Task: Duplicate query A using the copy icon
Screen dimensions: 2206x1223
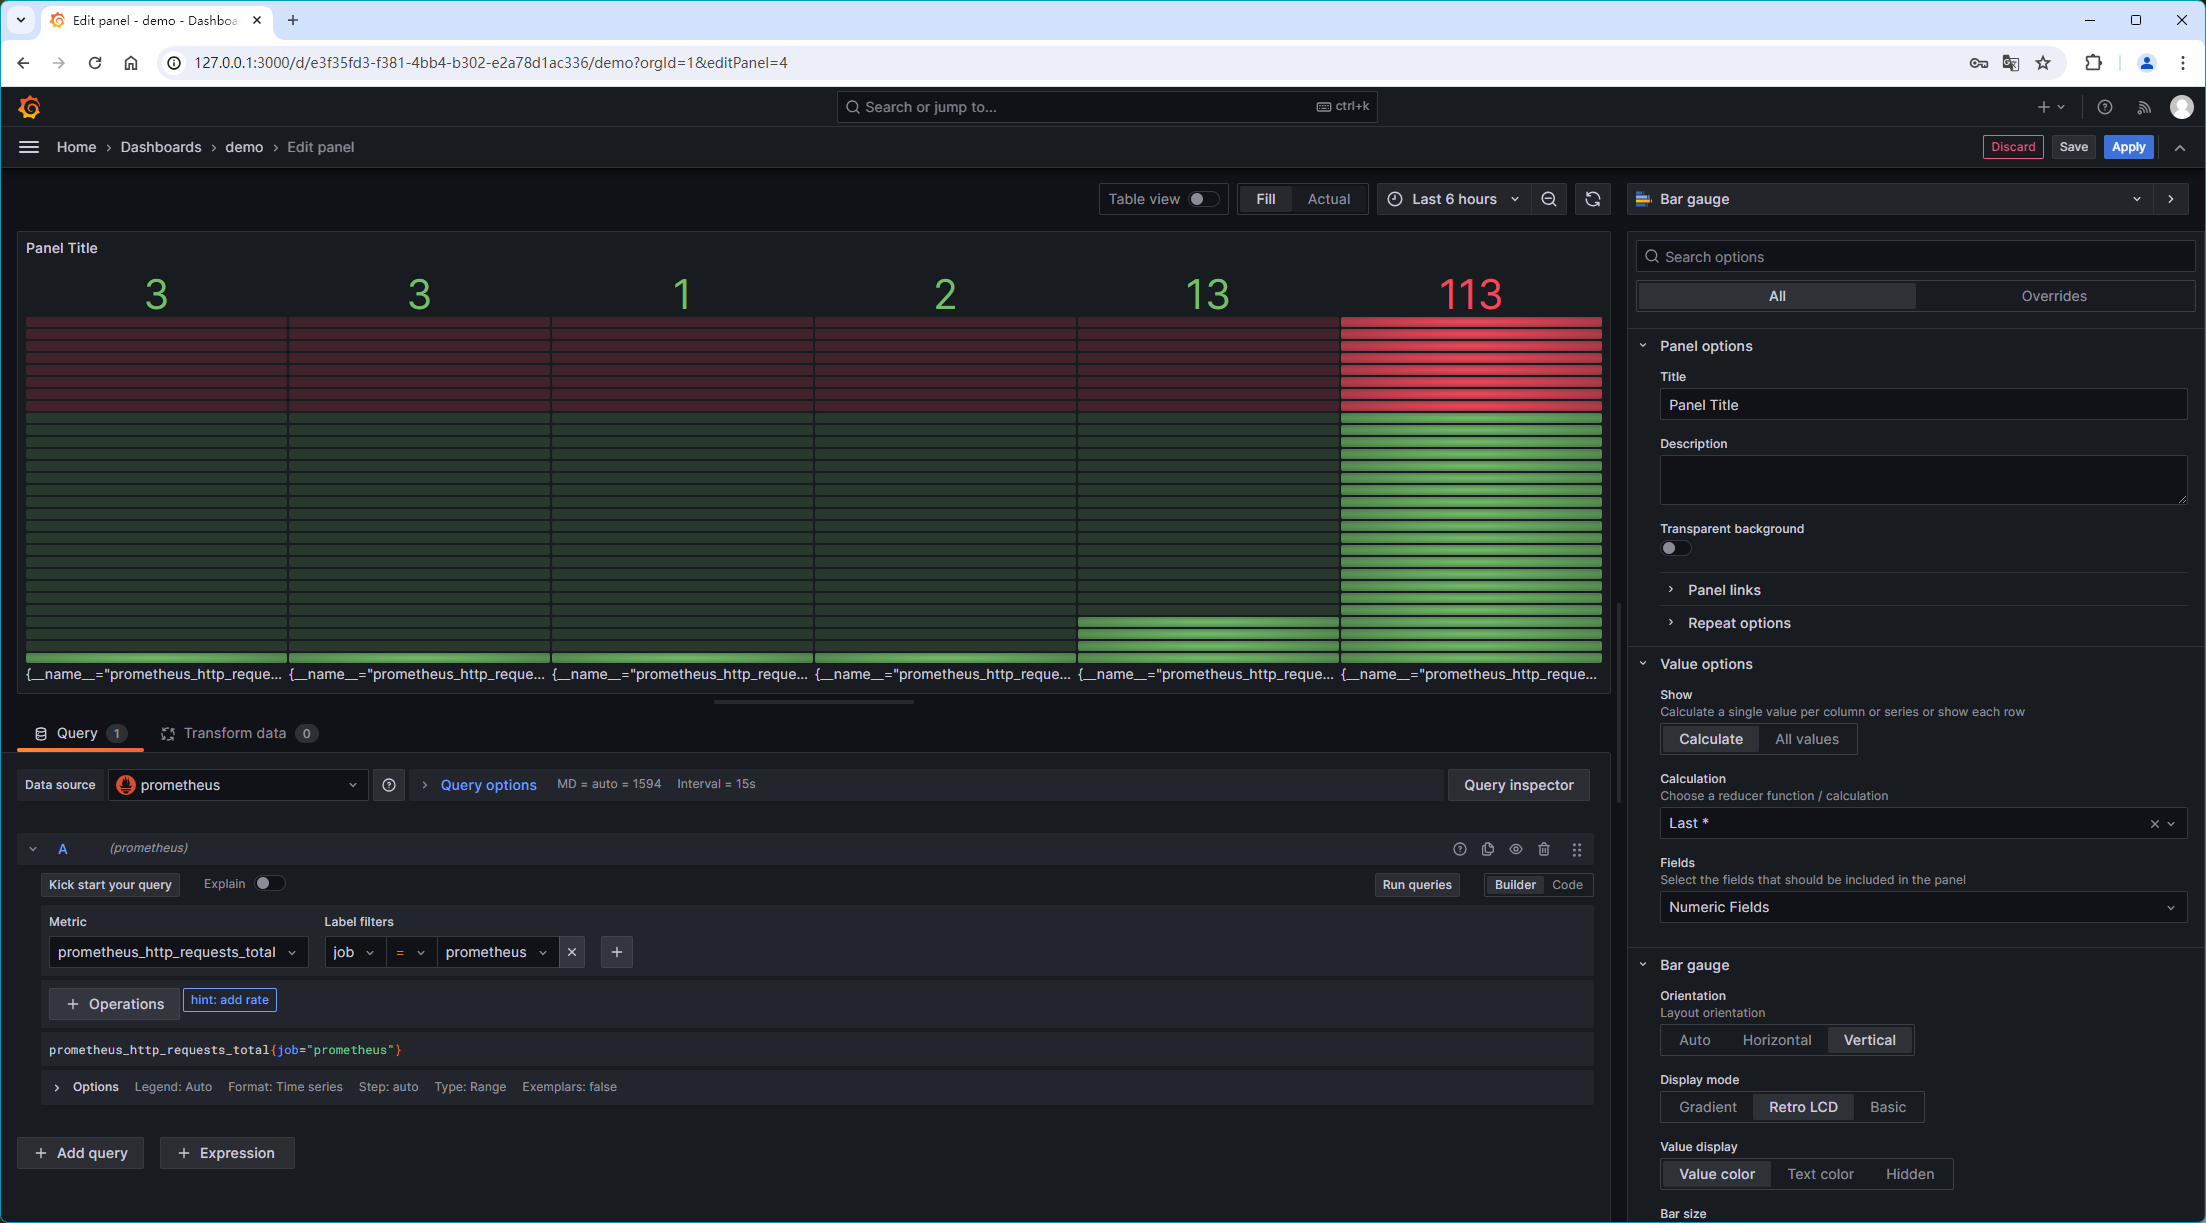Action: coord(1488,849)
